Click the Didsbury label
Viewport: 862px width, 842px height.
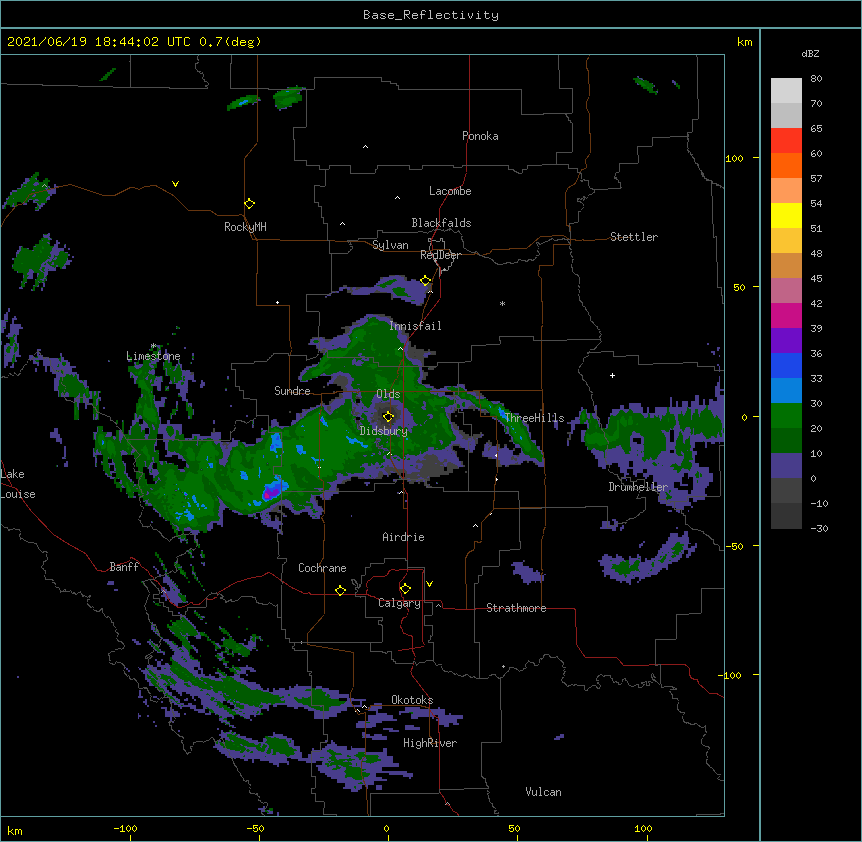click(384, 431)
